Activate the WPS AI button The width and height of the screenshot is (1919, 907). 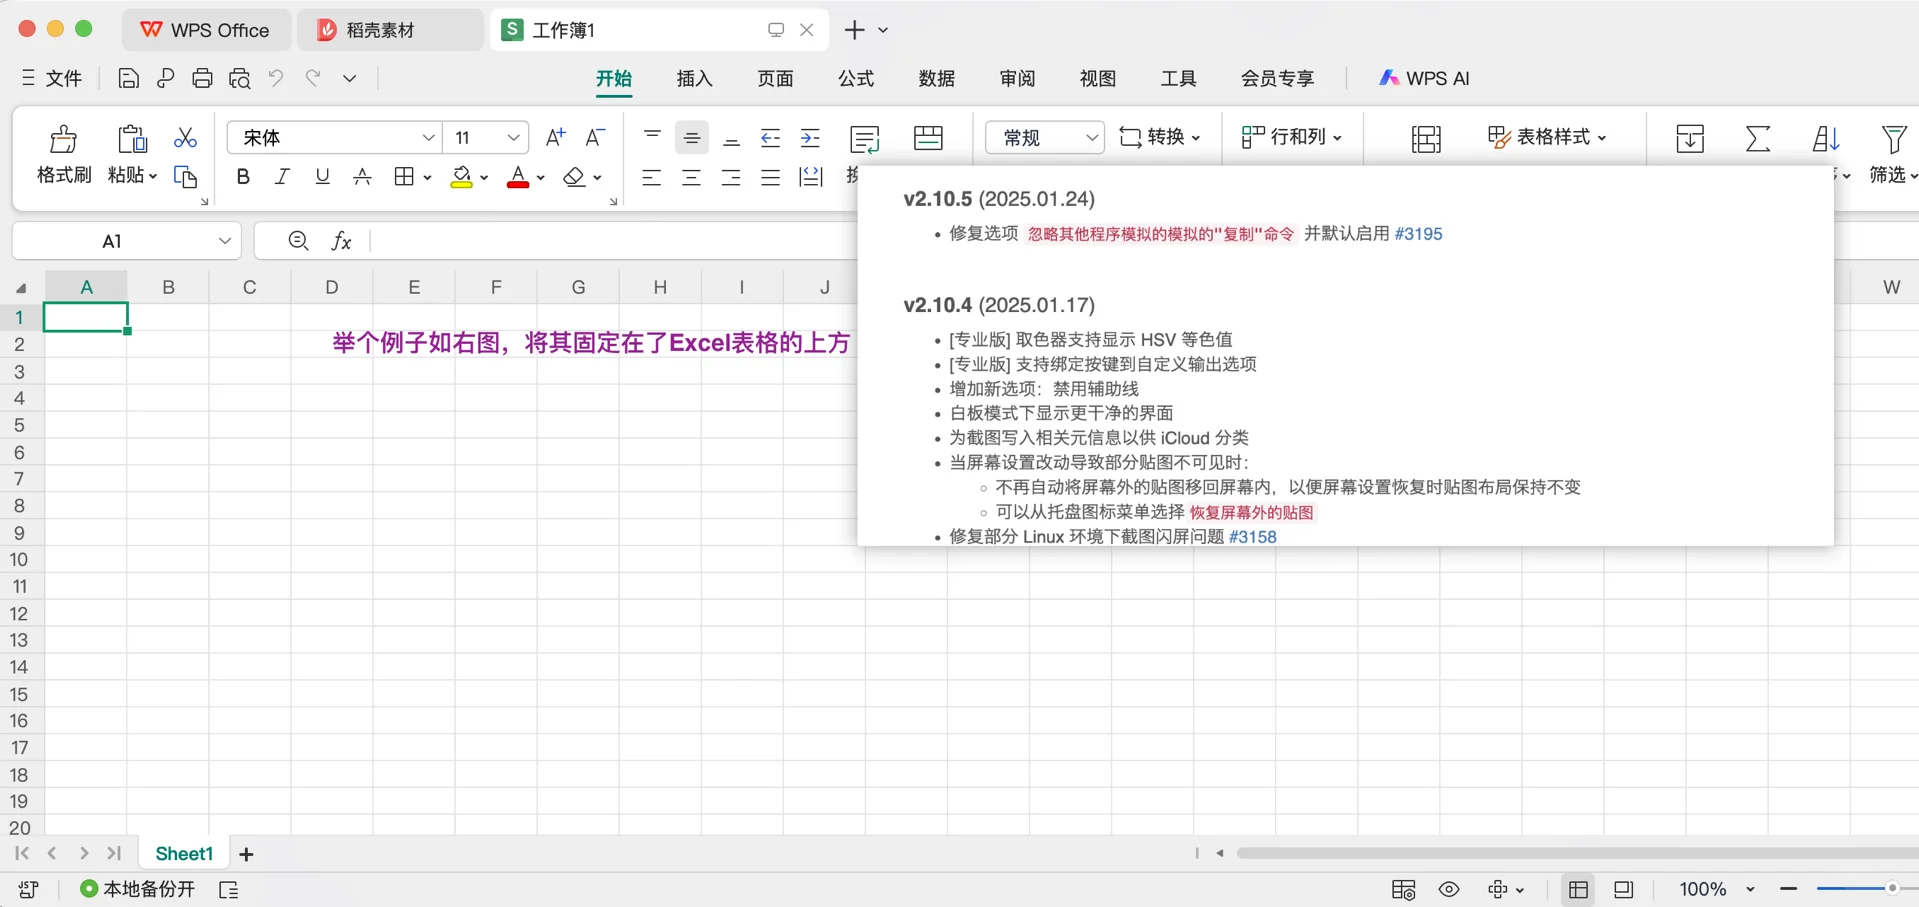click(x=1424, y=78)
